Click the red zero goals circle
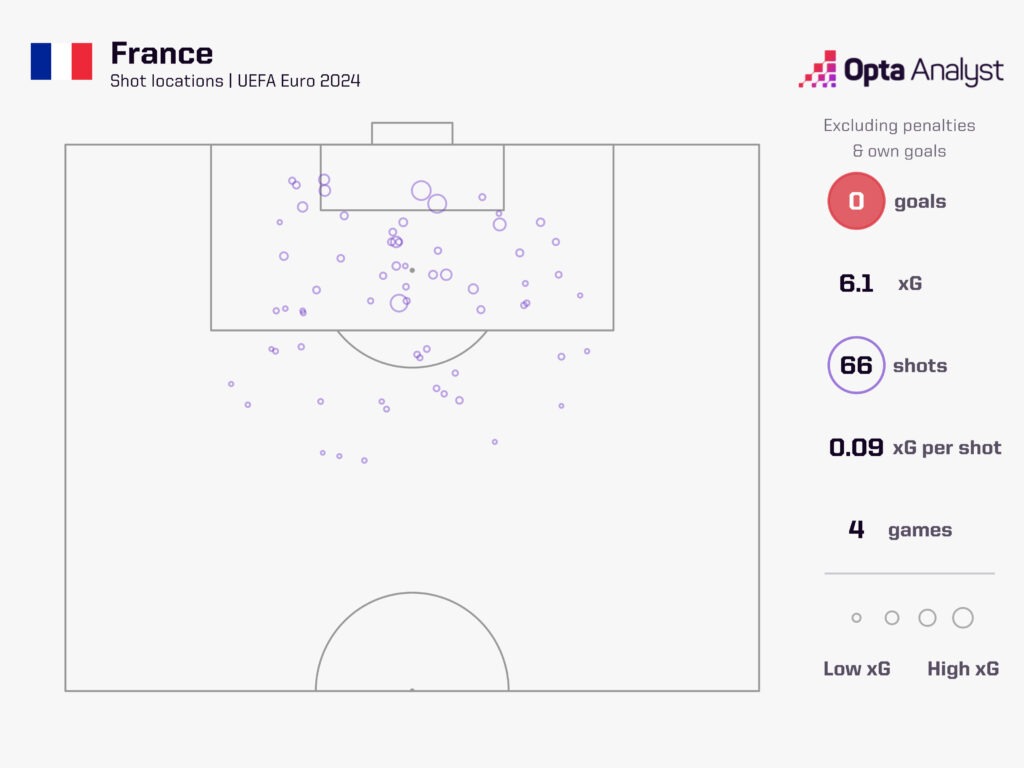 (856, 201)
